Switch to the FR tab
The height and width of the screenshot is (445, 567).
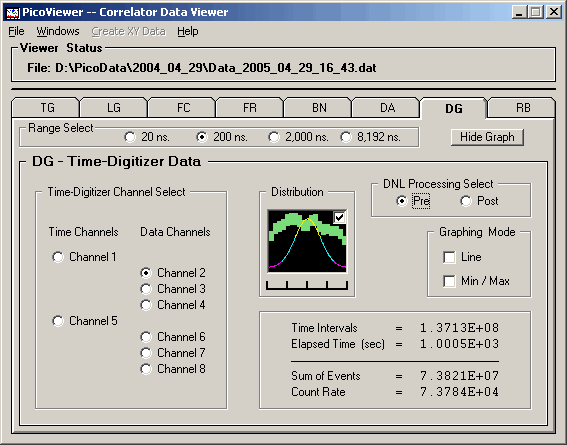click(250, 107)
